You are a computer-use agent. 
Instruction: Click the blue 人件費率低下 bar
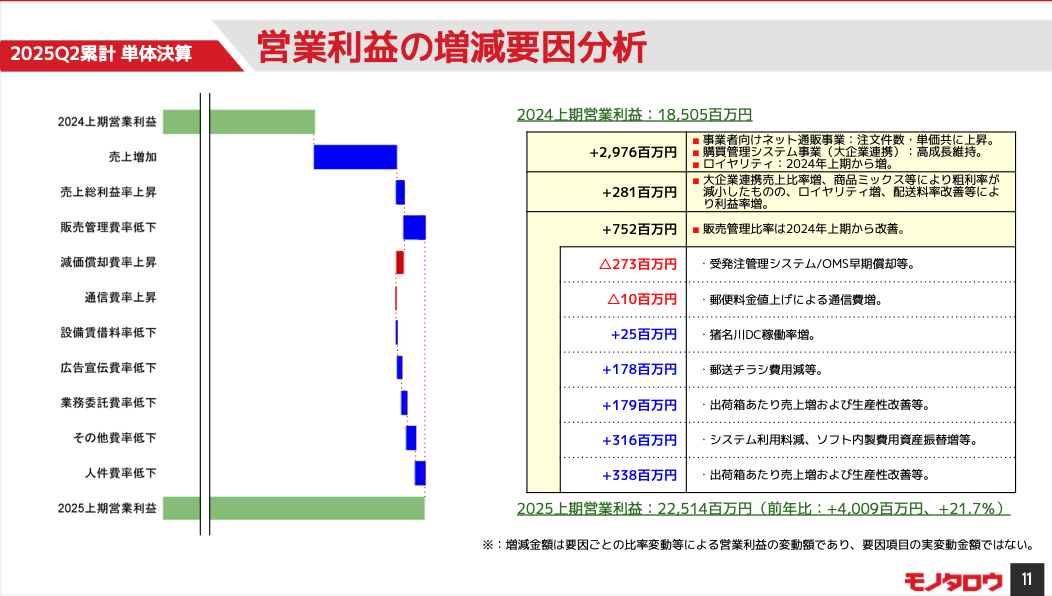pyautogui.click(x=420, y=473)
